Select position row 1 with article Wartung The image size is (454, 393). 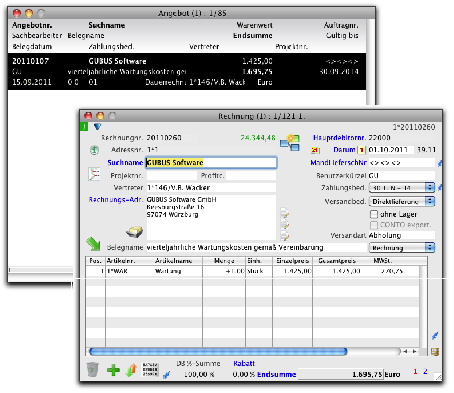coord(252,271)
